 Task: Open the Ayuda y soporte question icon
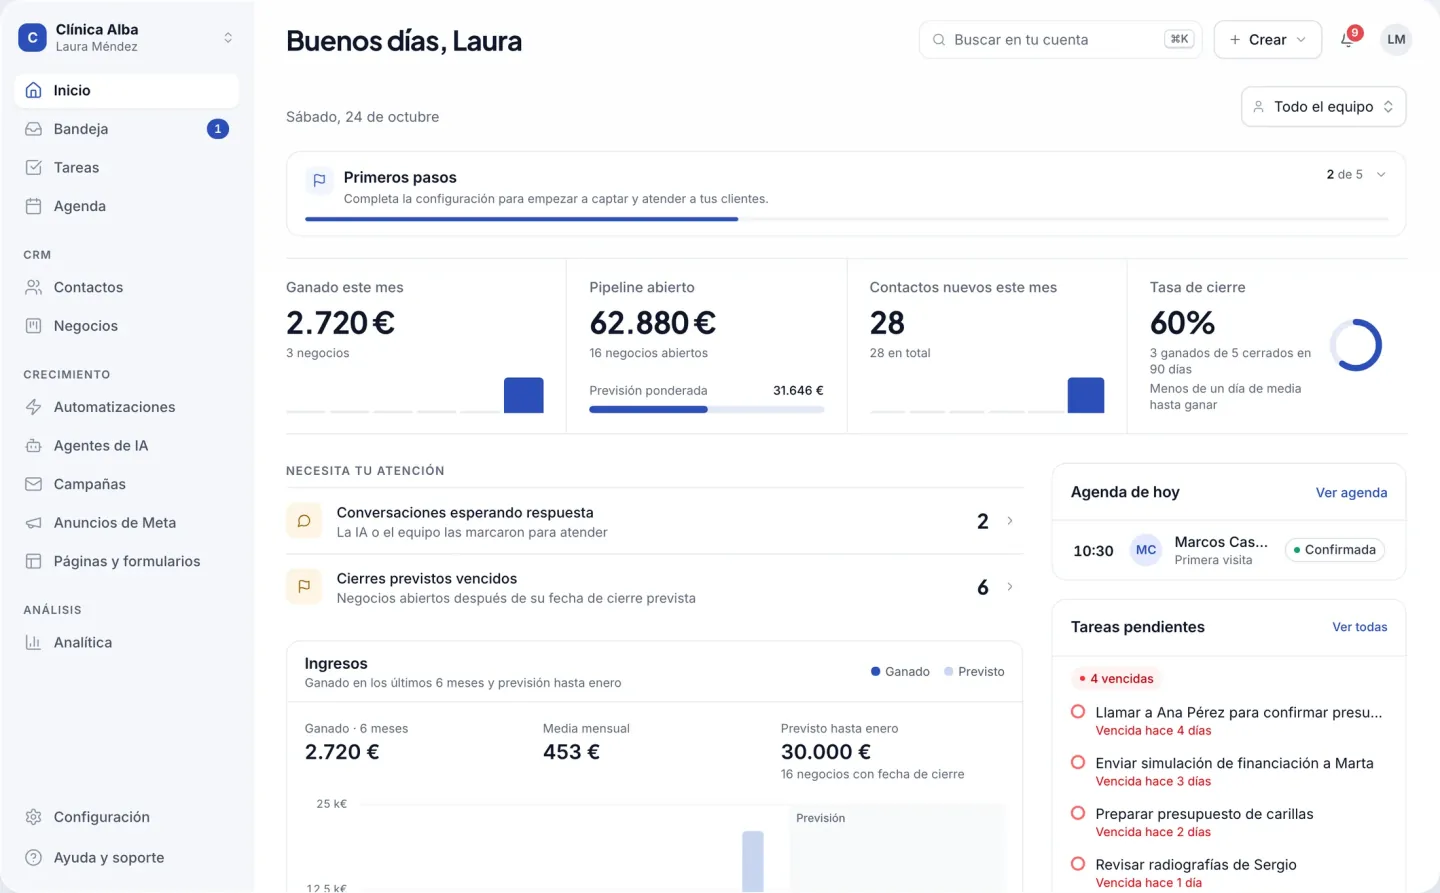[x=33, y=858]
